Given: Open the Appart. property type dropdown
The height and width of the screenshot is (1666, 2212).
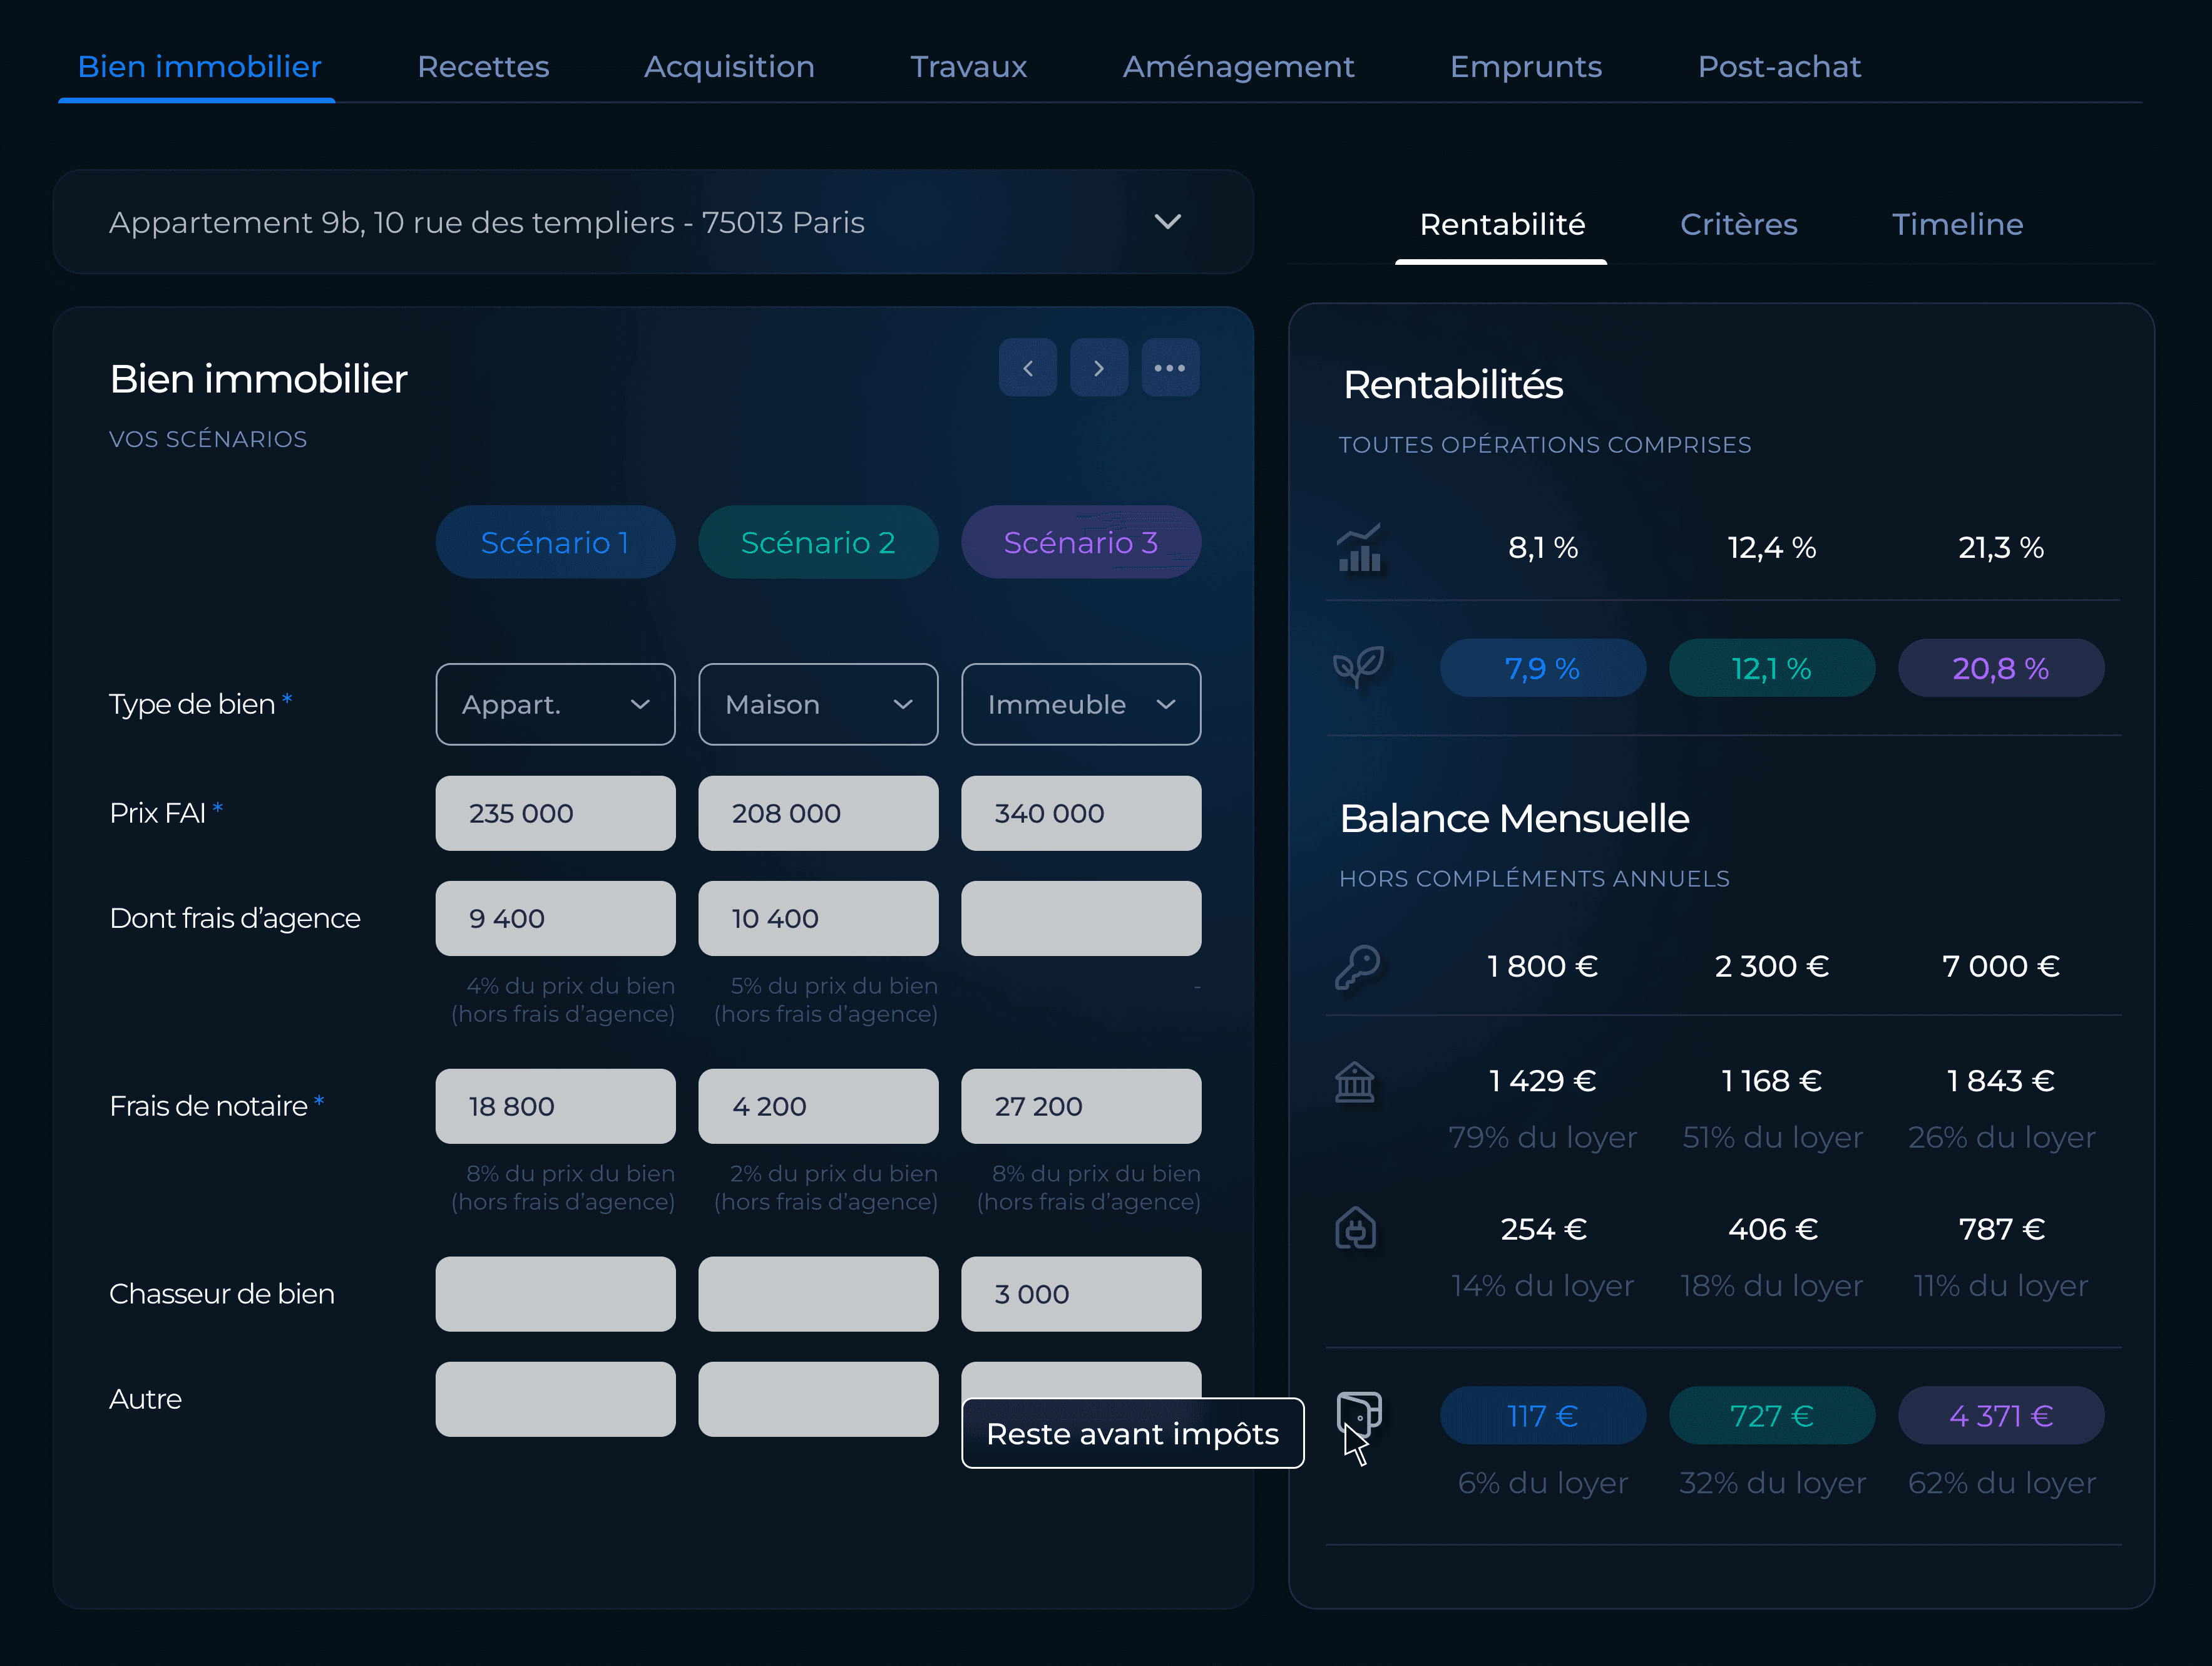Looking at the screenshot, I should (x=555, y=704).
